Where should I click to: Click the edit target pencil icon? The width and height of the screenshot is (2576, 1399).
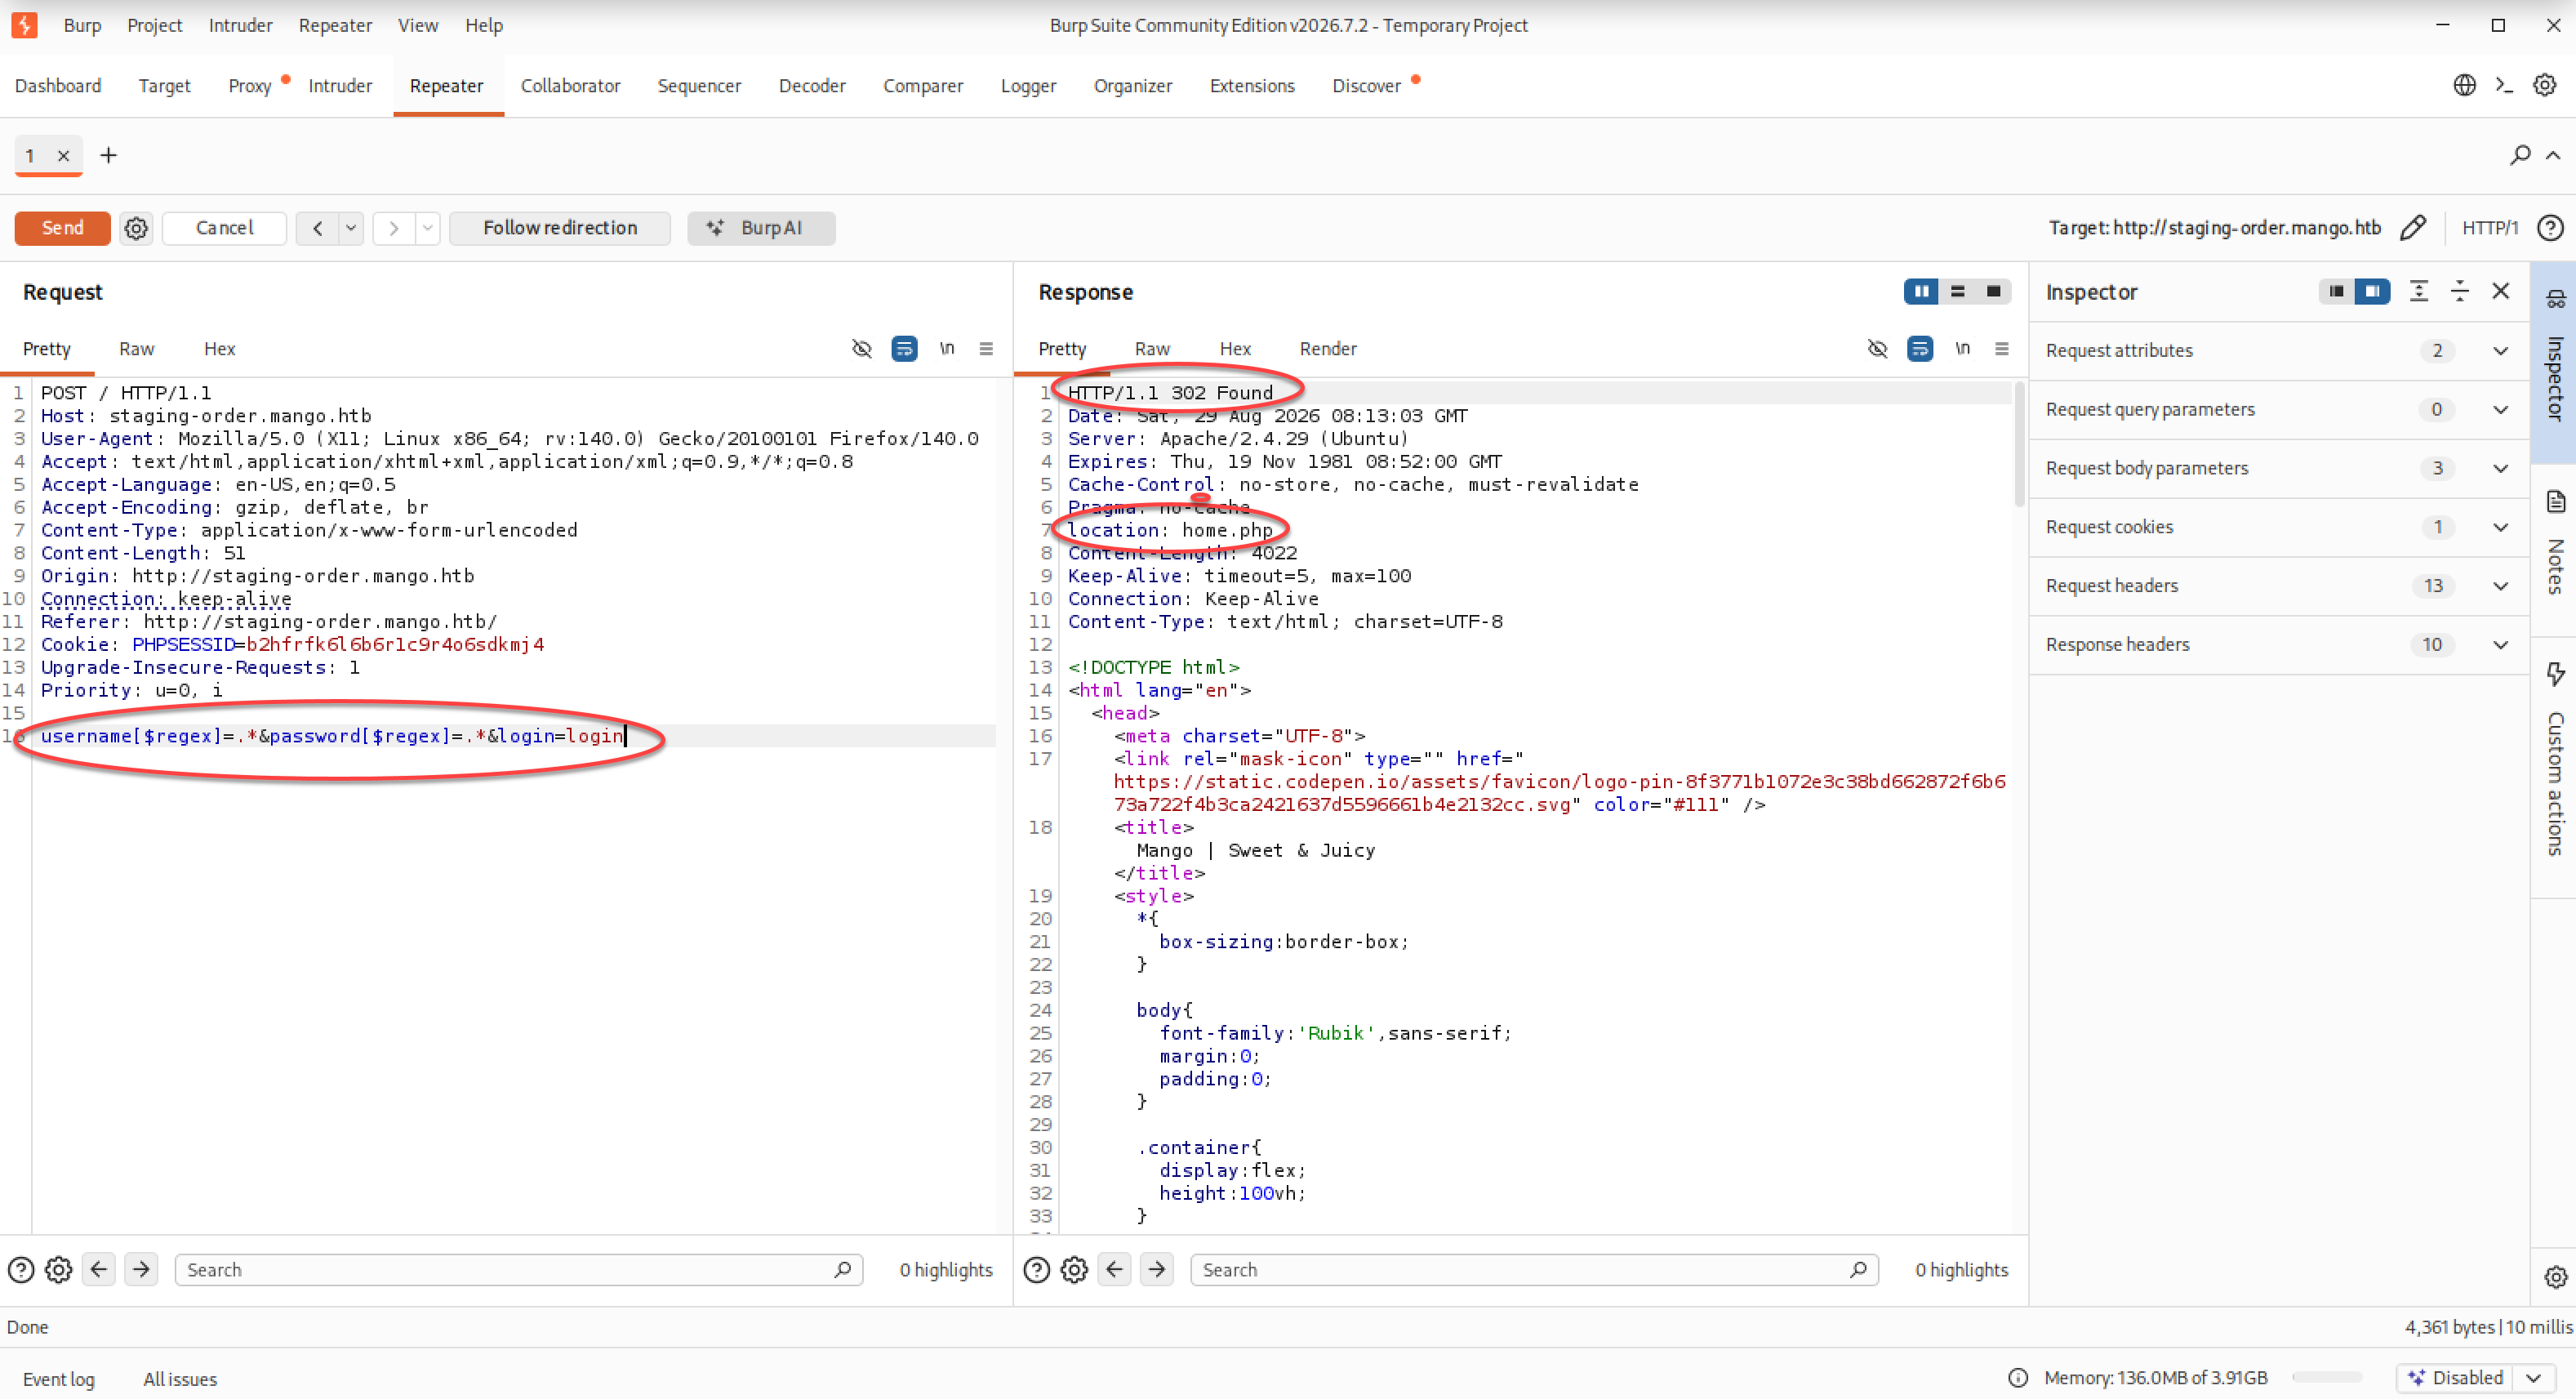pos(2412,228)
